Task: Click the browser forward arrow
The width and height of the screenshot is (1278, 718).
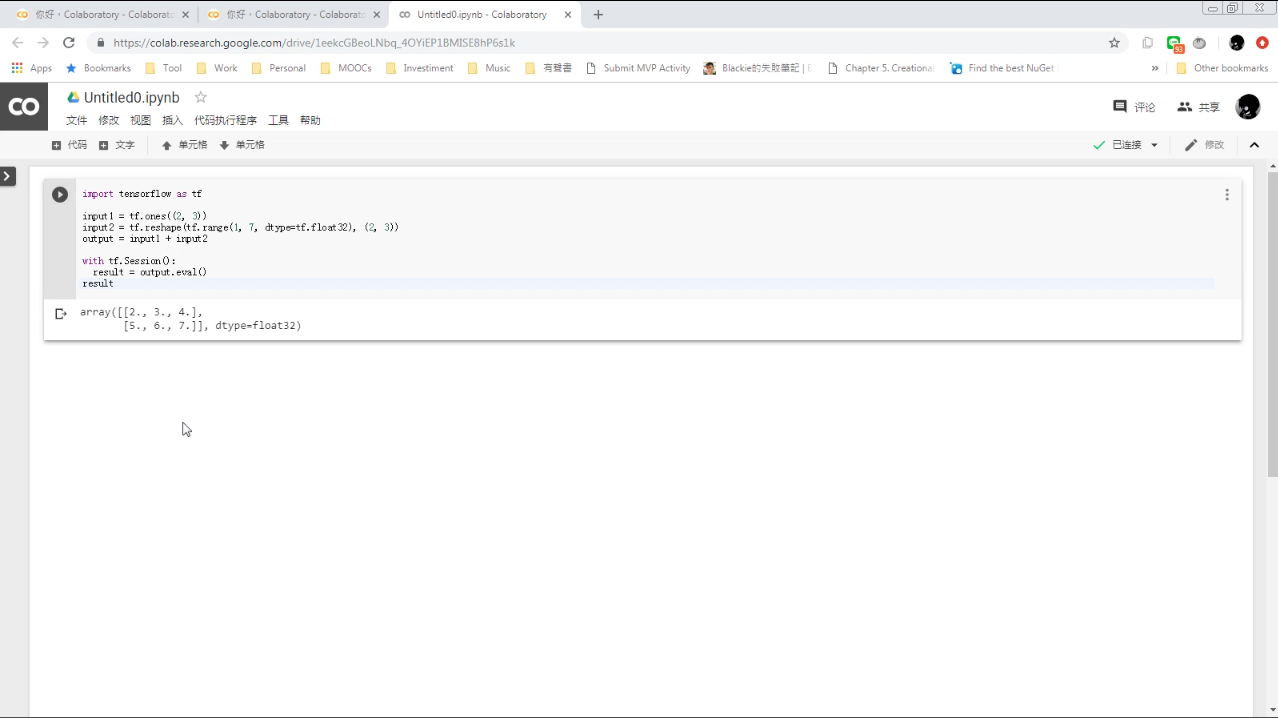Action: tap(43, 43)
